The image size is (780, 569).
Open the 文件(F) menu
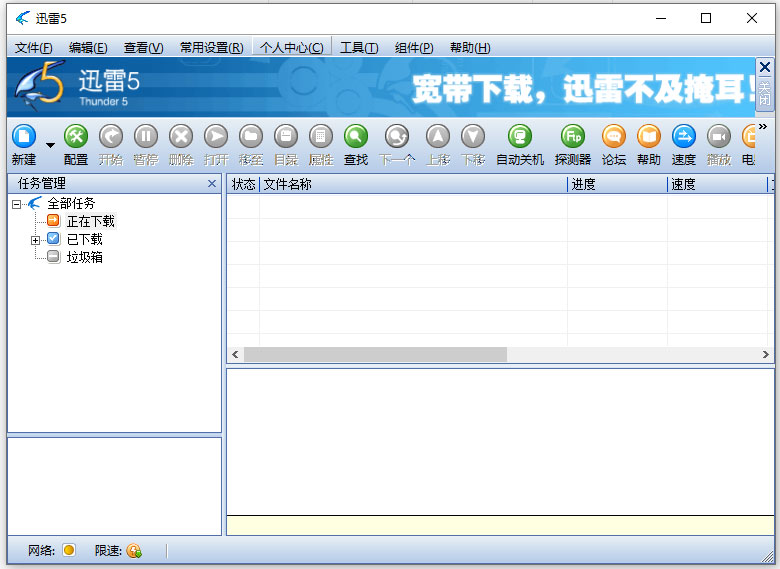point(33,48)
